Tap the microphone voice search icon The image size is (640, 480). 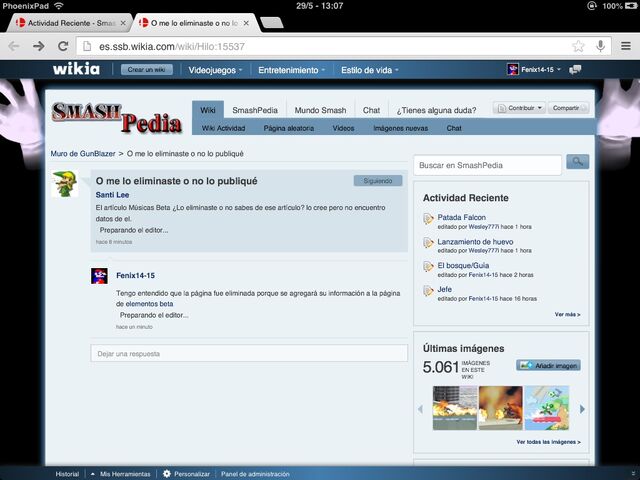pyautogui.click(x=600, y=46)
